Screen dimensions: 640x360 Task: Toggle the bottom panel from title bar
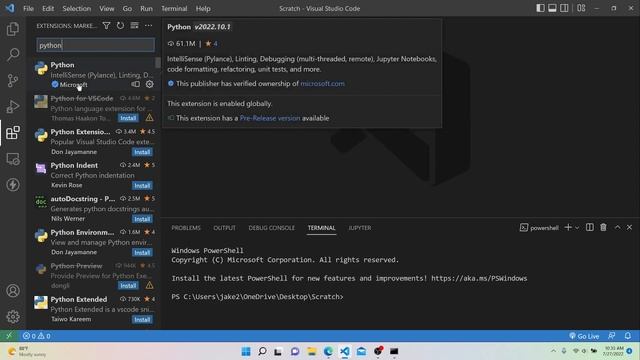click(x=552, y=8)
